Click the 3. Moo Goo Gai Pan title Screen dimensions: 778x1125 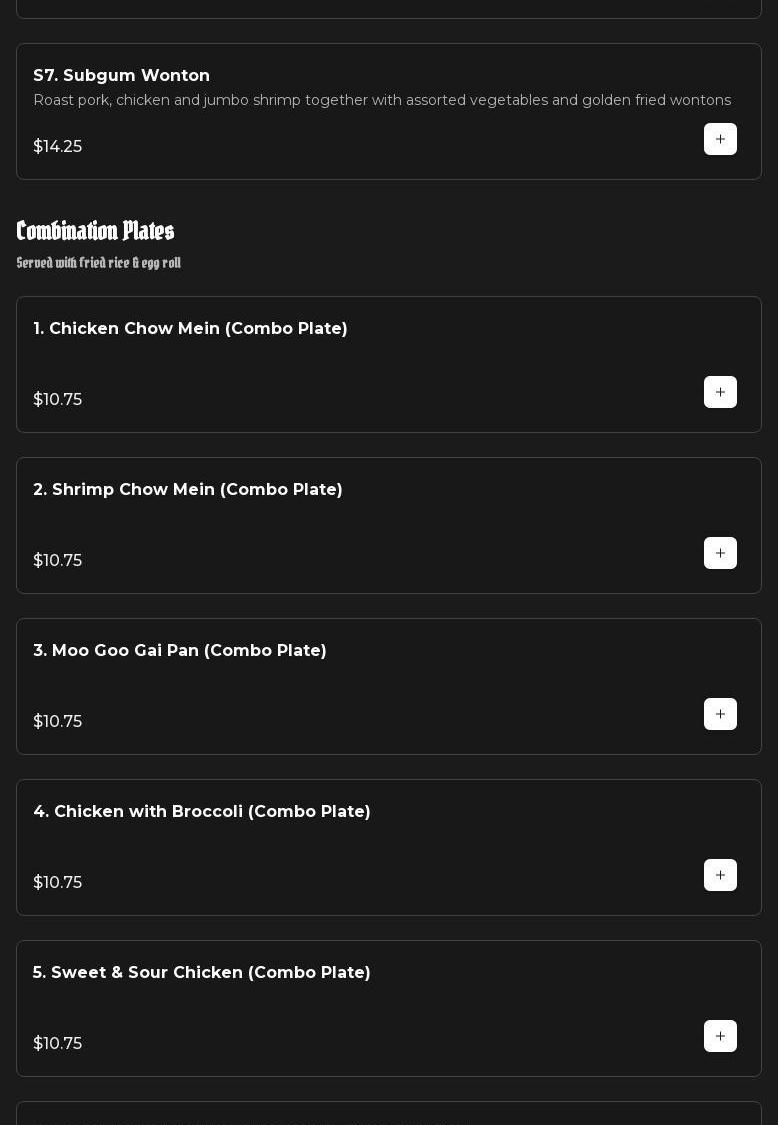point(180,651)
